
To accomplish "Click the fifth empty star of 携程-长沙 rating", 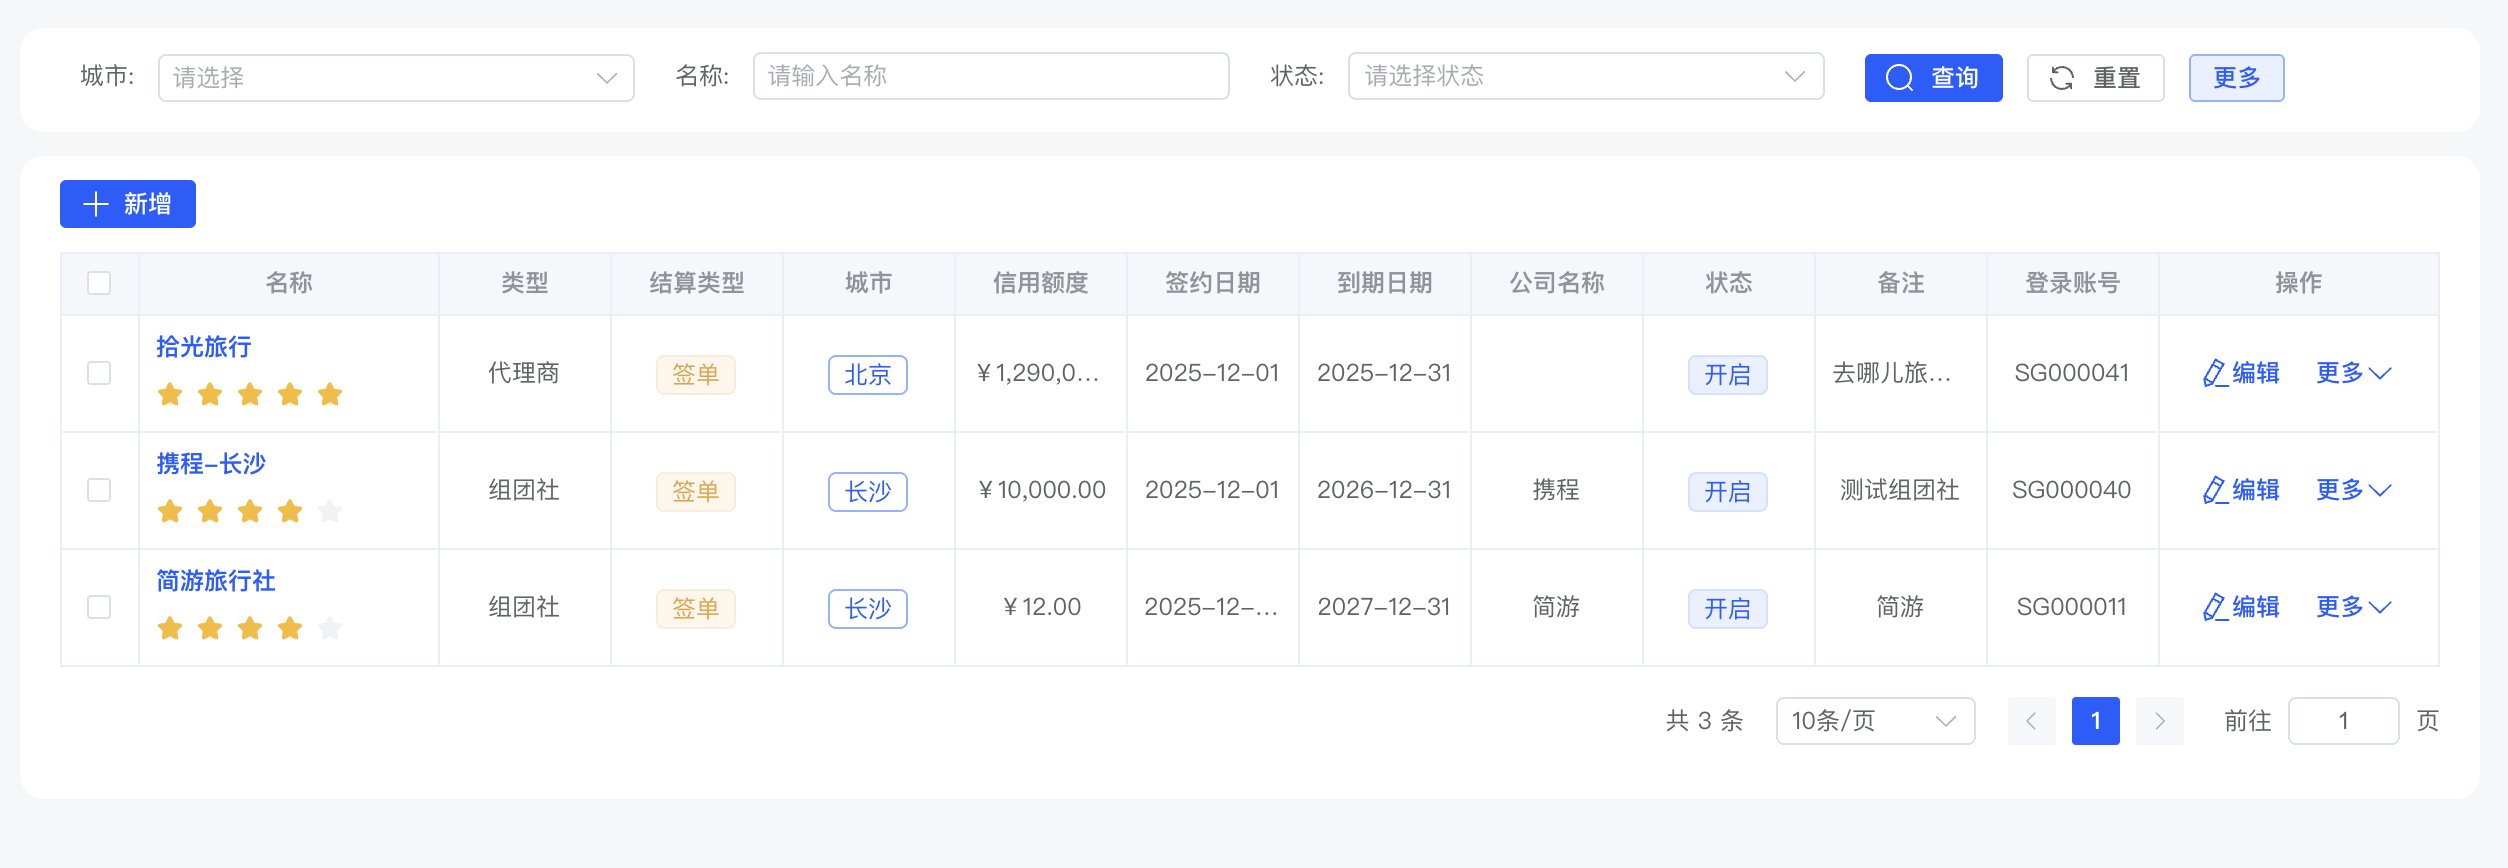I will pos(330,512).
